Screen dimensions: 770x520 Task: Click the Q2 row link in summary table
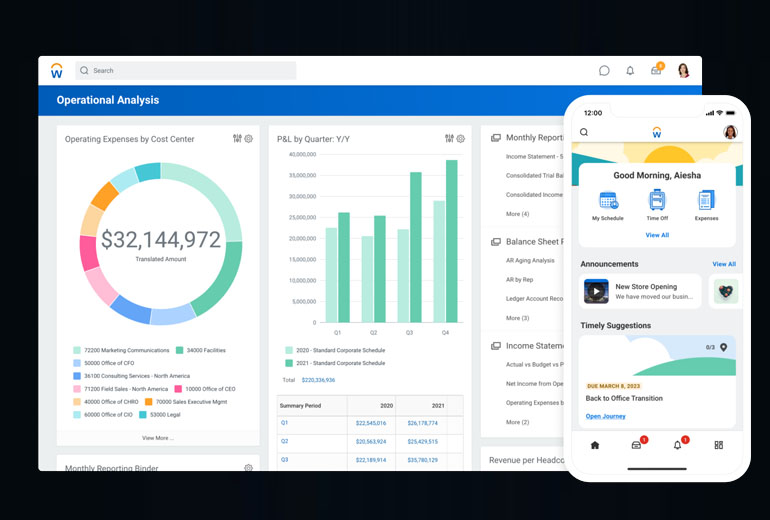(x=284, y=441)
